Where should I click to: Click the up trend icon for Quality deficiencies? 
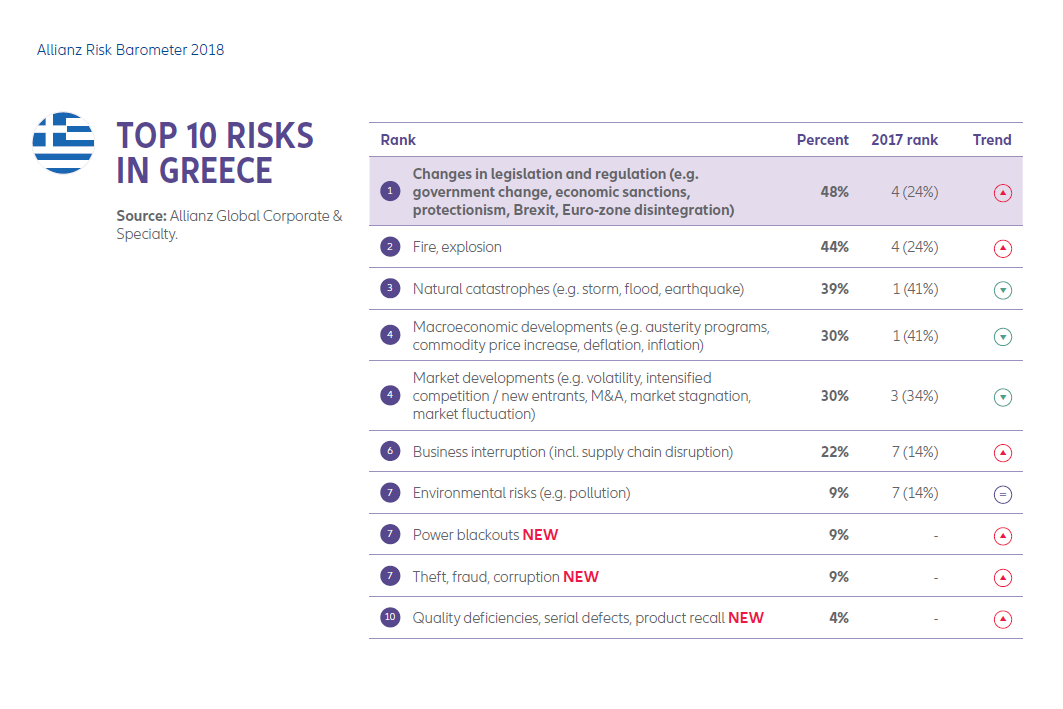pos(1003,619)
